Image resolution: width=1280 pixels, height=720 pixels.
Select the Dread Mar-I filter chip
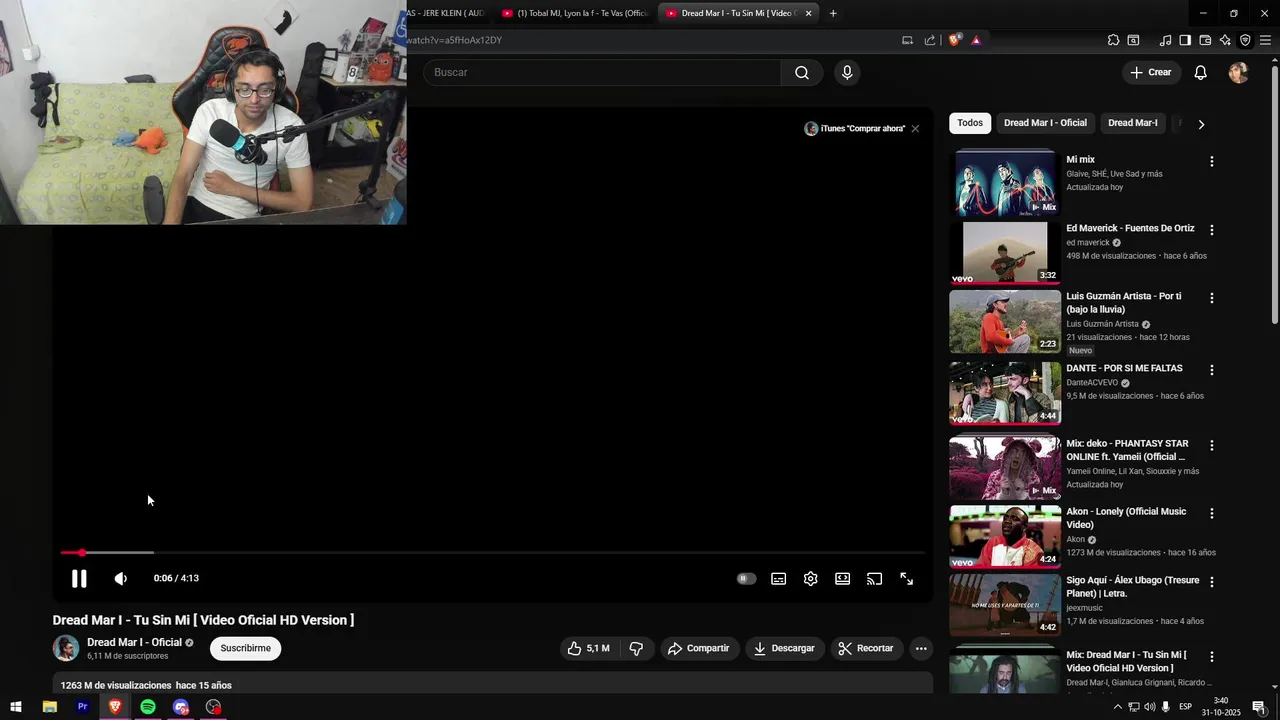click(x=1132, y=123)
